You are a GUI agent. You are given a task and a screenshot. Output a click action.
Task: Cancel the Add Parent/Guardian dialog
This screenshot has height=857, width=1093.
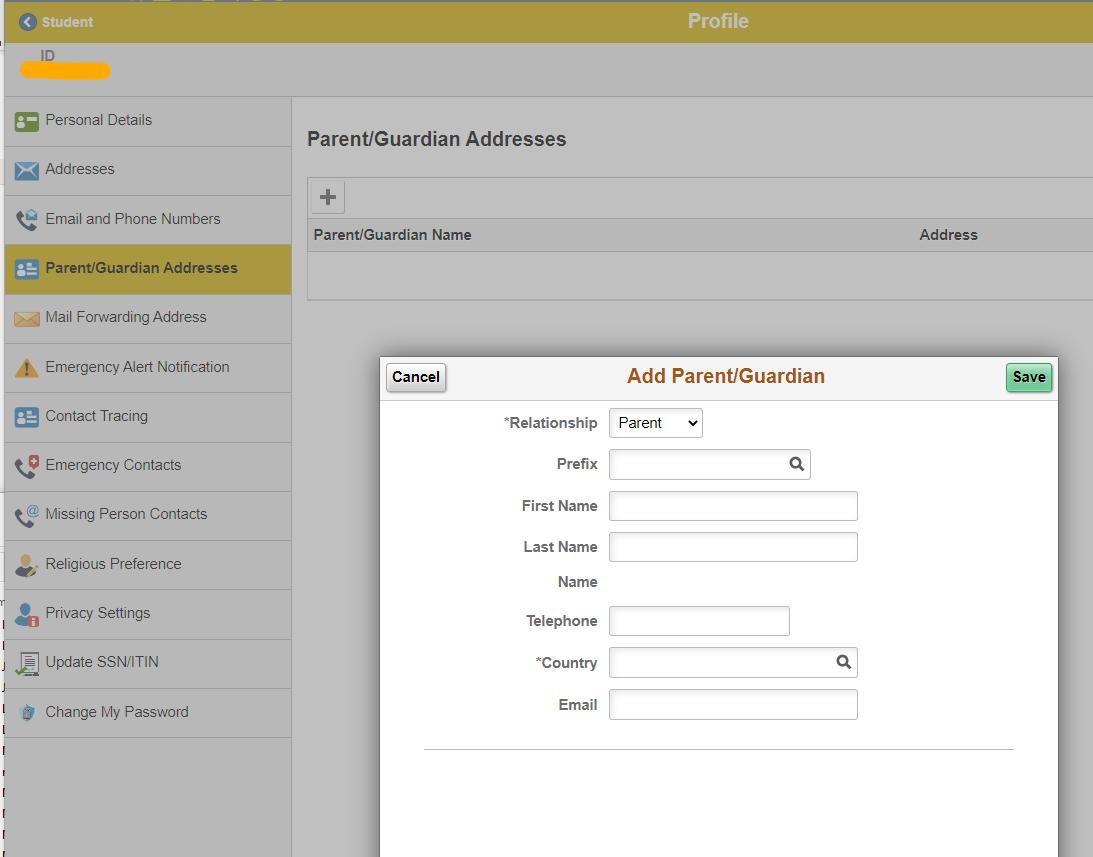(416, 377)
